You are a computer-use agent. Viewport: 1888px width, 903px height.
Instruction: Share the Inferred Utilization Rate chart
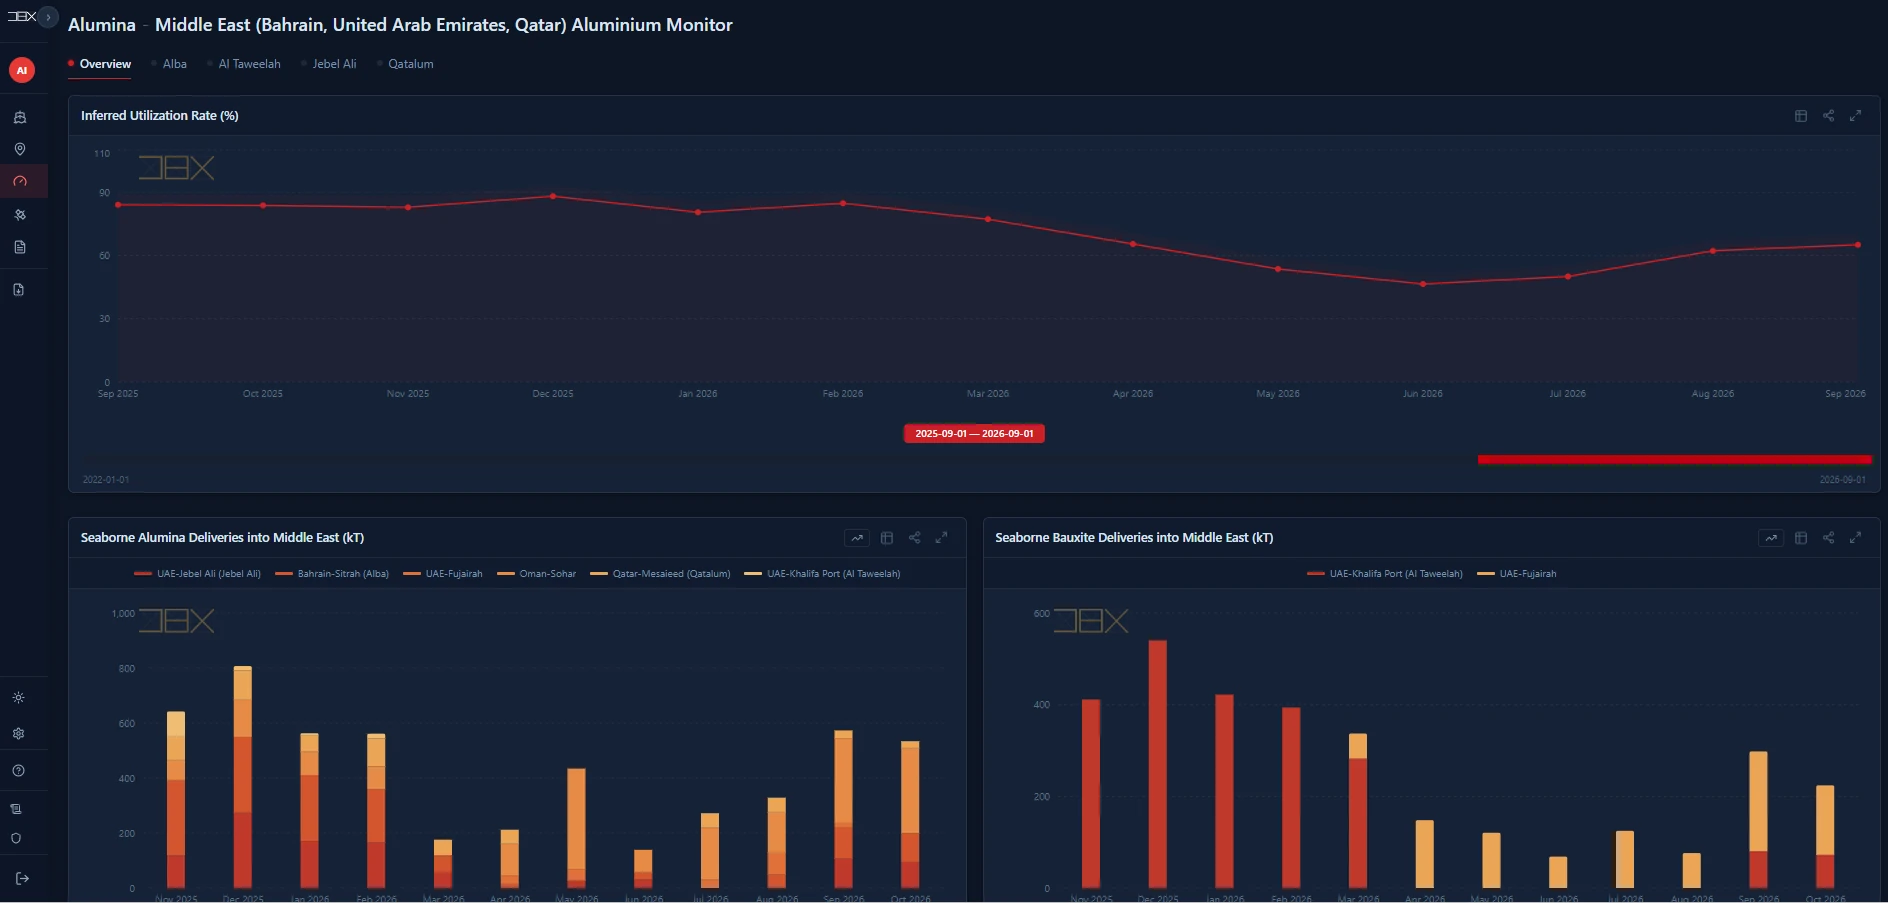pos(1828,116)
